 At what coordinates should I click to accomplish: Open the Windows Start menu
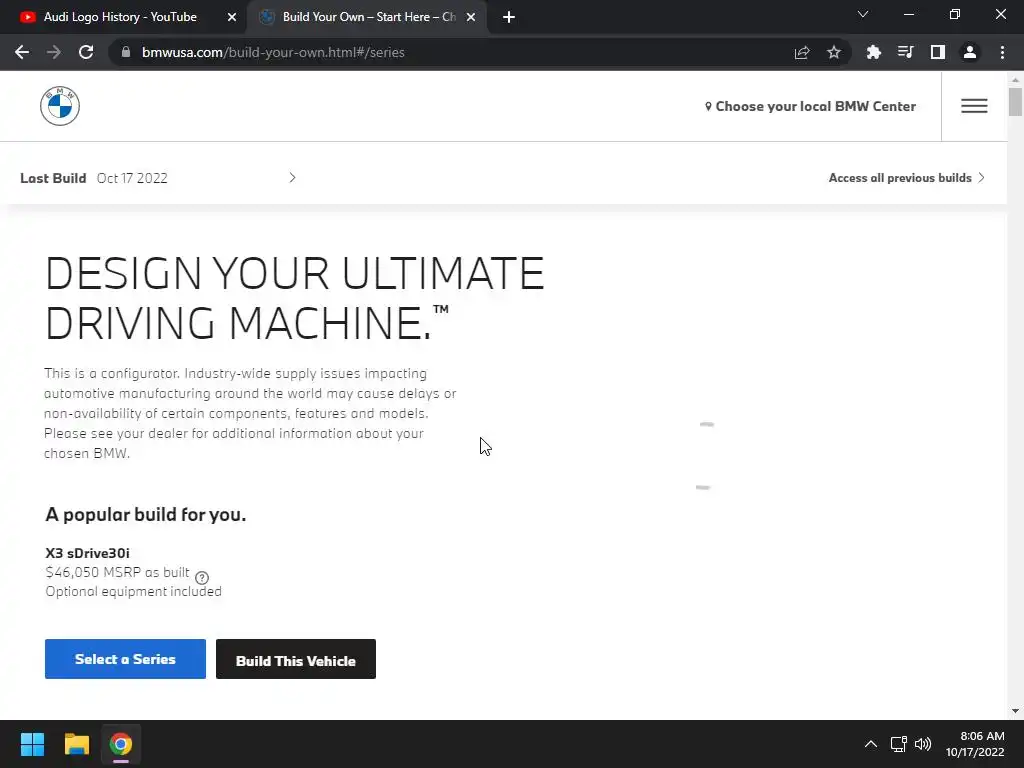[x=32, y=744]
